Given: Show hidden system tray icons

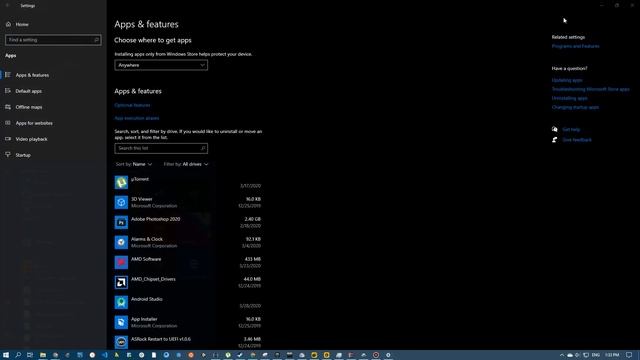Looking at the screenshot, I should coord(562,355).
